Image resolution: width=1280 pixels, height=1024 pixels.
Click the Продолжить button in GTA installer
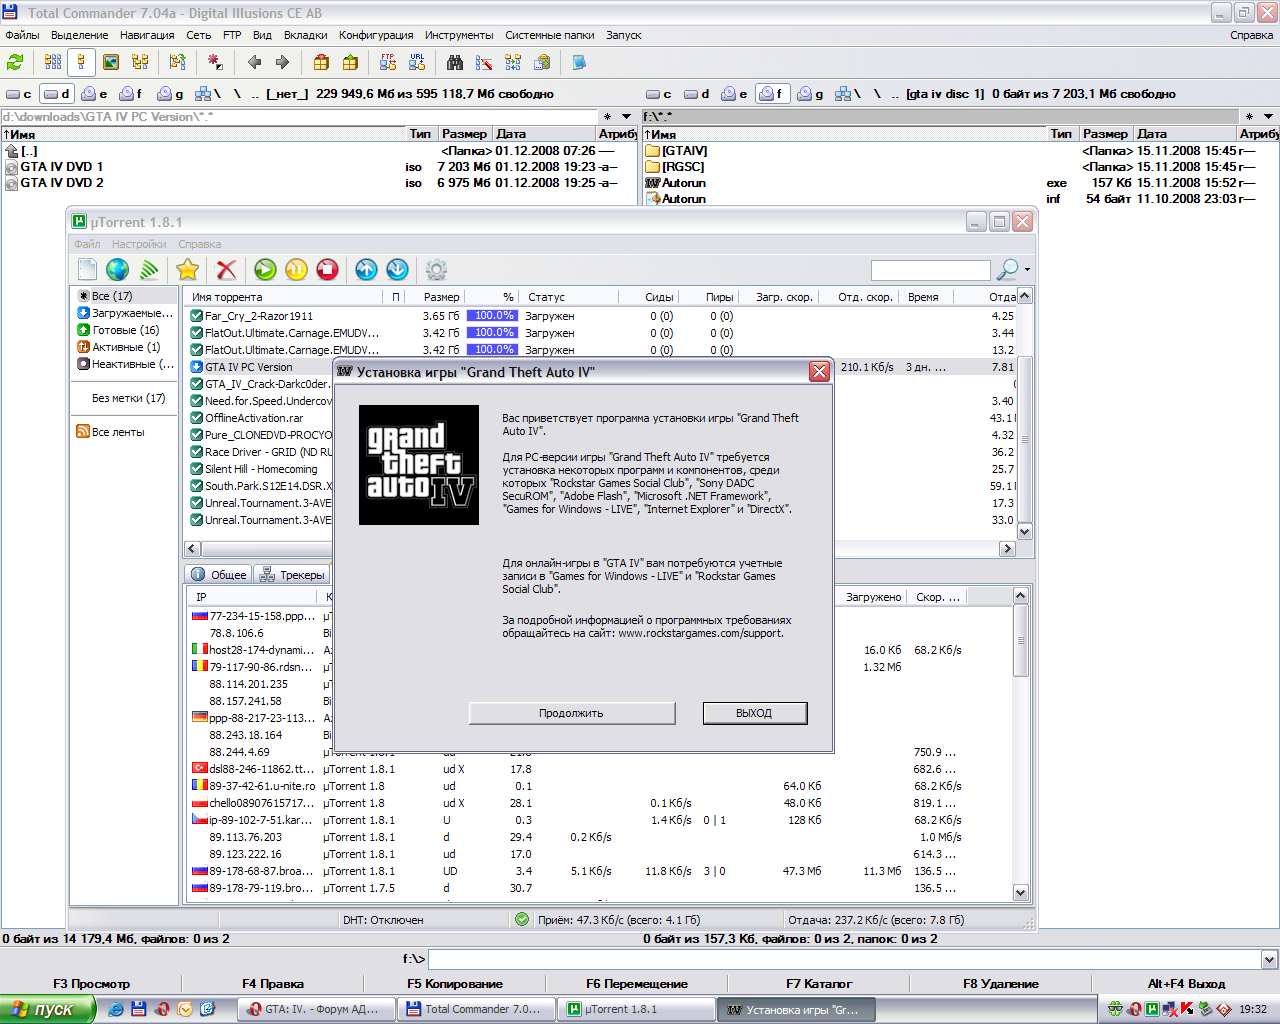tap(572, 713)
